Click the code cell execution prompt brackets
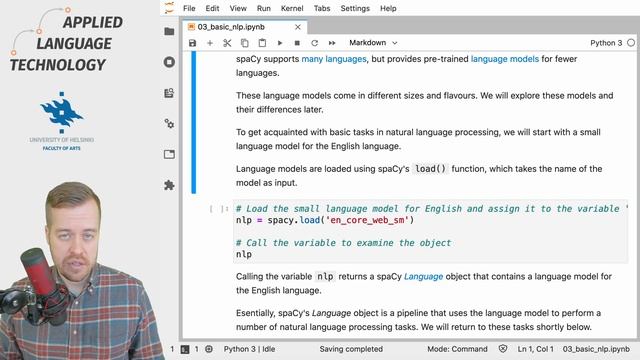 point(219,209)
